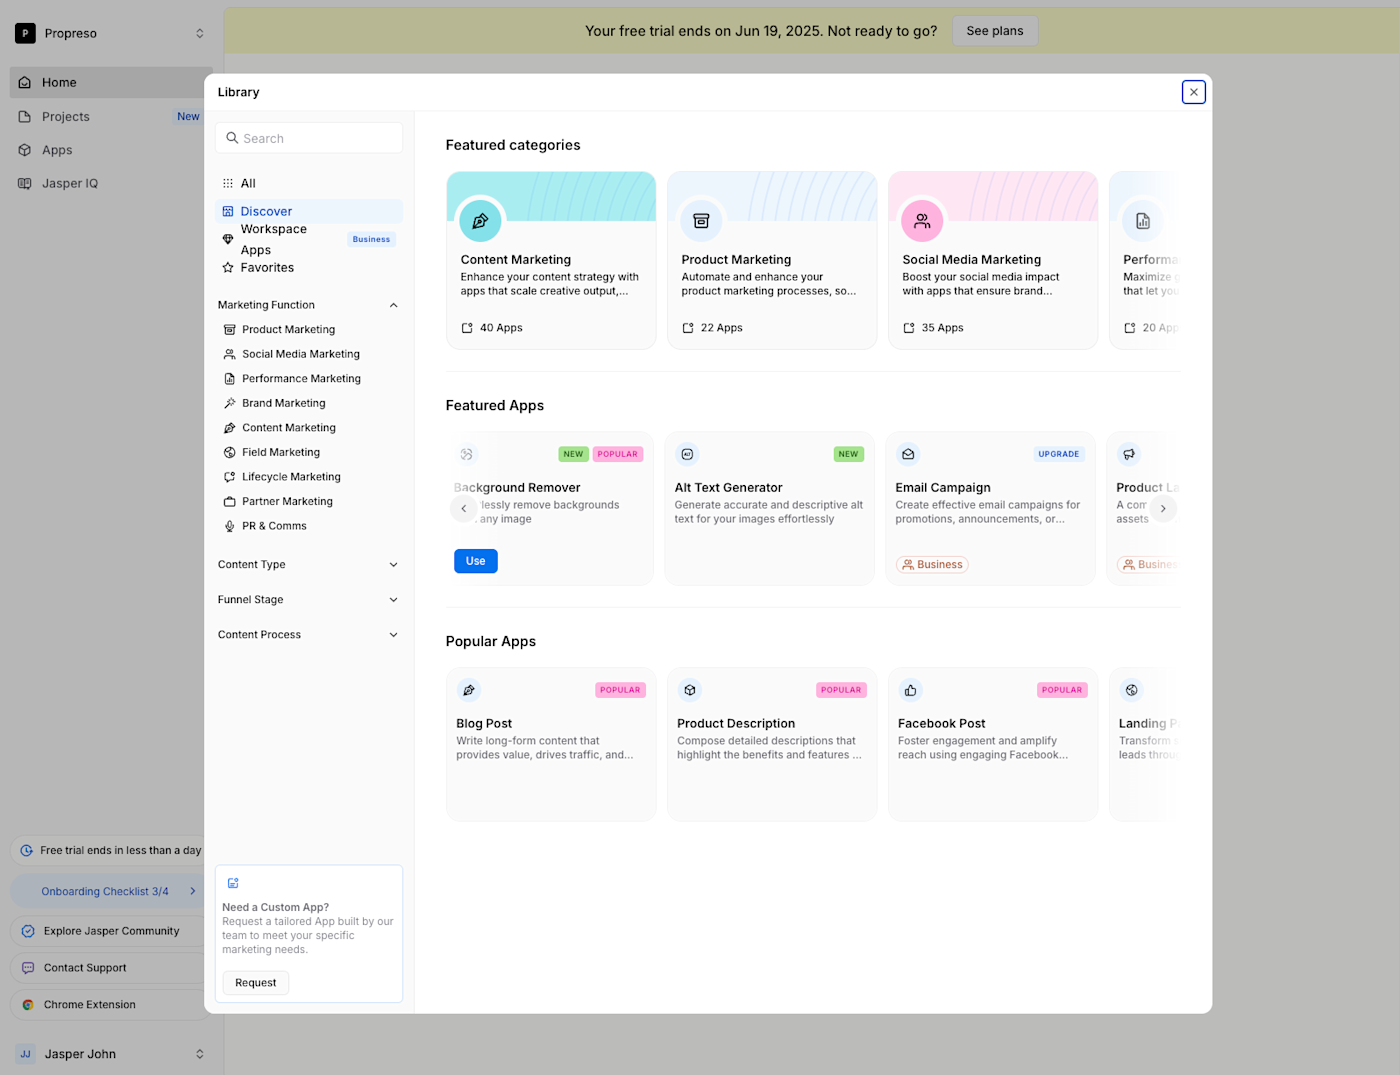Open Favorites in Library sidebar
Image resolution: width=1400 pixels, height=1075 pixels.
pyautogui.click(x=308, y=268)
